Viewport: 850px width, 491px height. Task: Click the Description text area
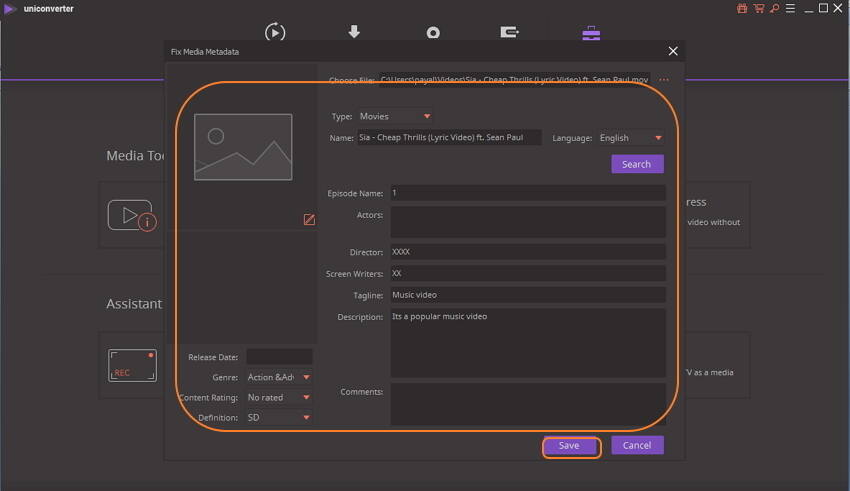click(528, 343)
